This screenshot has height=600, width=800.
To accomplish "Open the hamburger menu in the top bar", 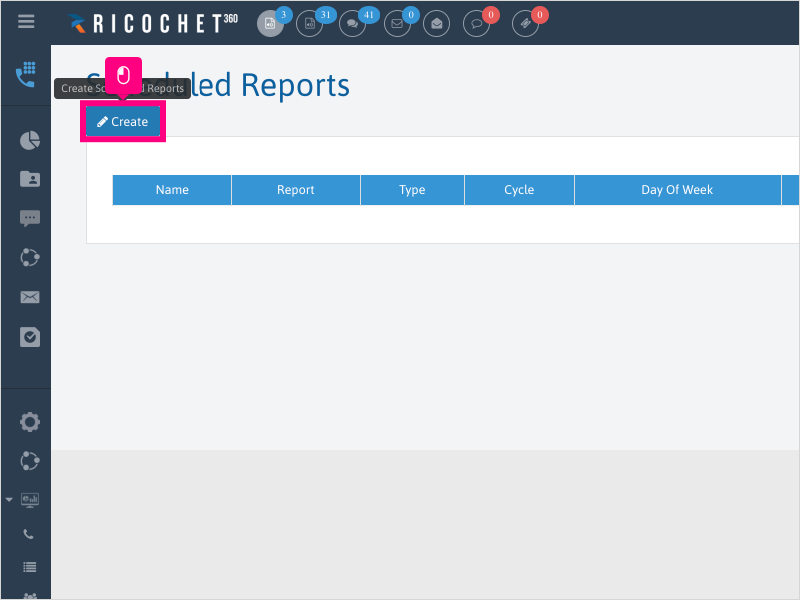I will 26,21.
